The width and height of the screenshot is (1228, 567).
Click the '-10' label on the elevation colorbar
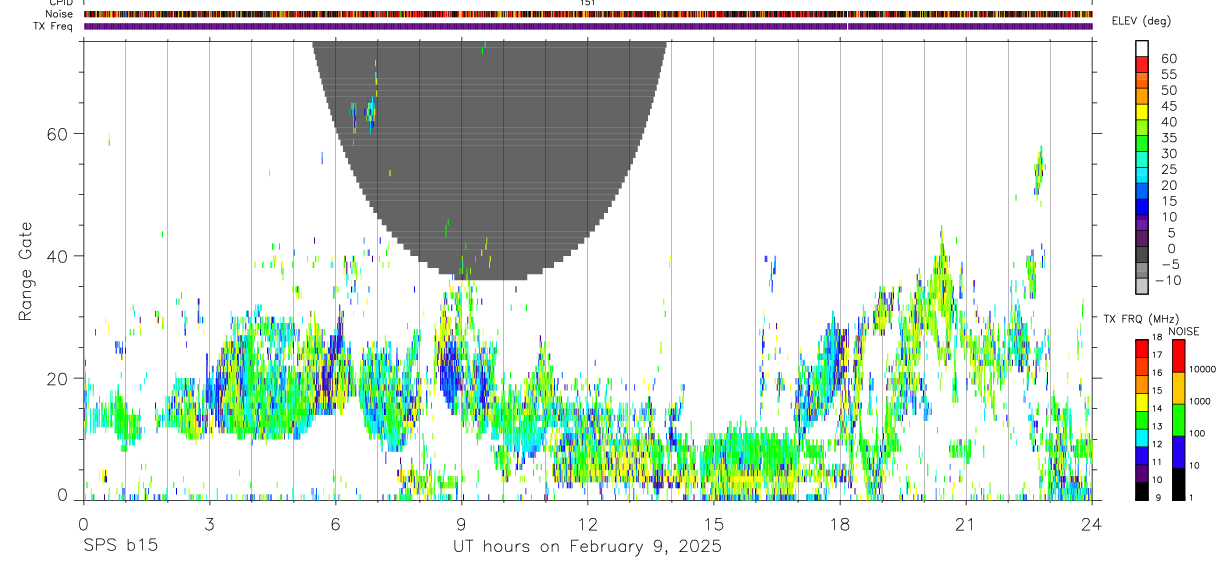click(x=1168, y=281)
